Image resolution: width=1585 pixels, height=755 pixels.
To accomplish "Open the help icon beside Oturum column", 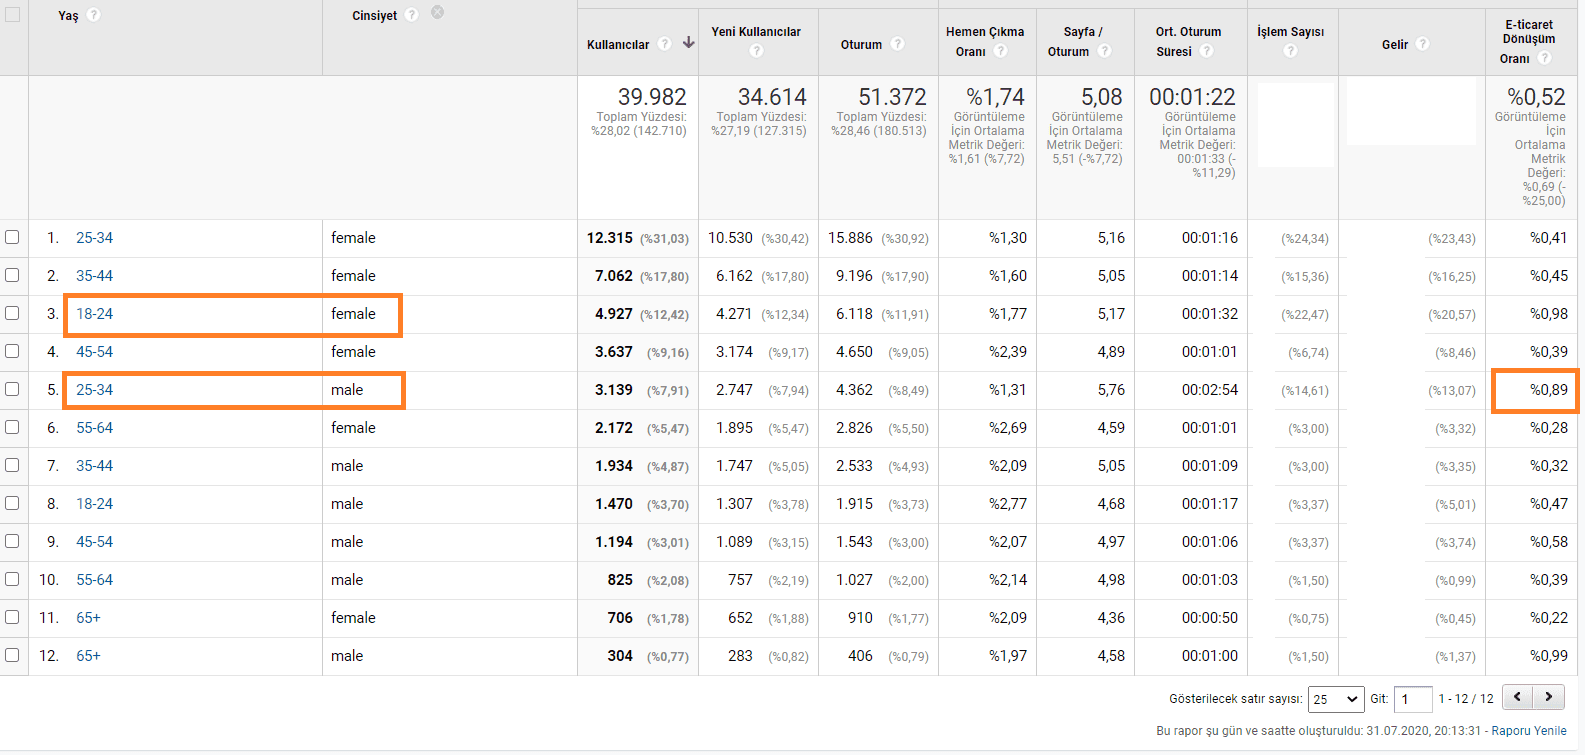I will (x=897, y=44).
